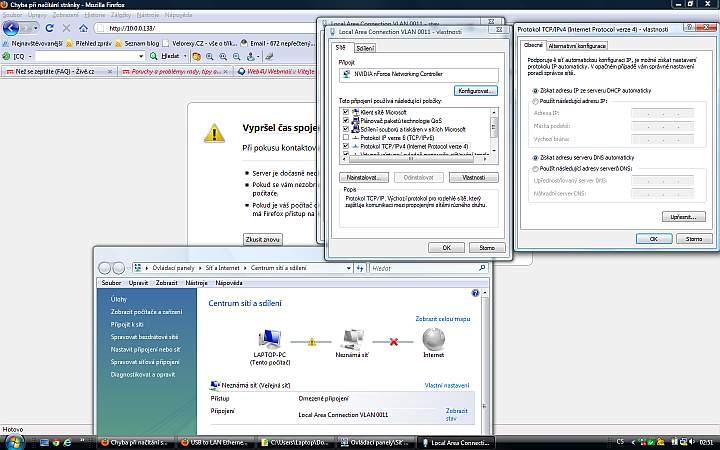Select Použít následující adresu IP option
This screenshot has height=450, width=720.
[x=535, y=101]
